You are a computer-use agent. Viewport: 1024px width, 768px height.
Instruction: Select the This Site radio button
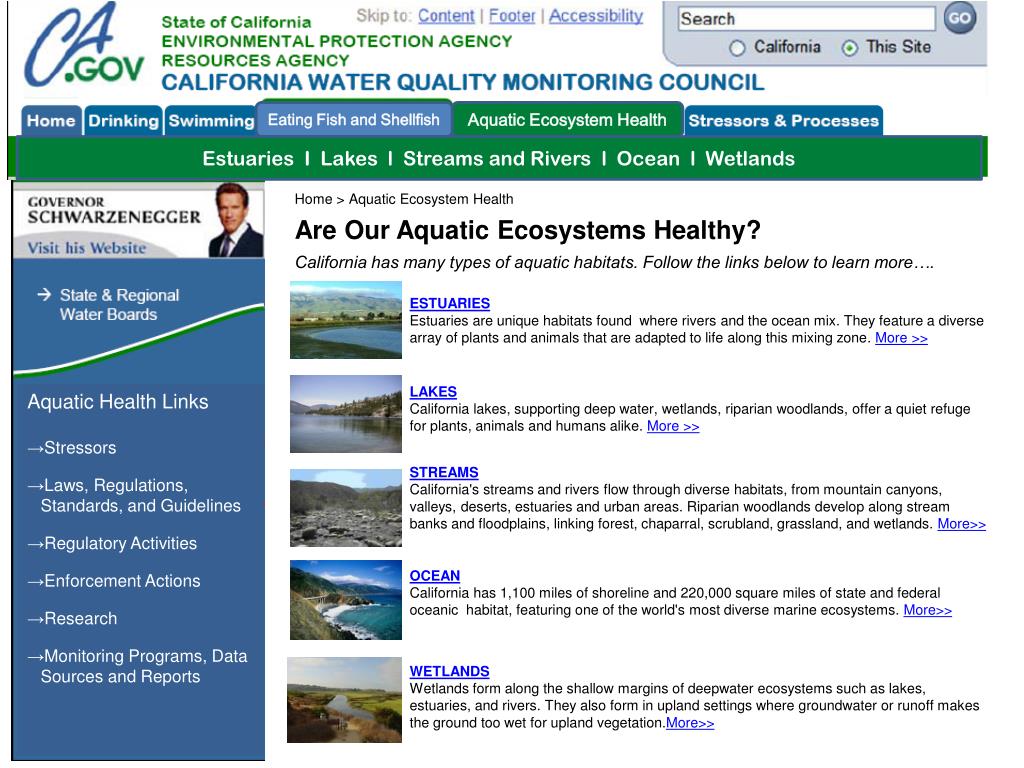(x=850, y=48)
